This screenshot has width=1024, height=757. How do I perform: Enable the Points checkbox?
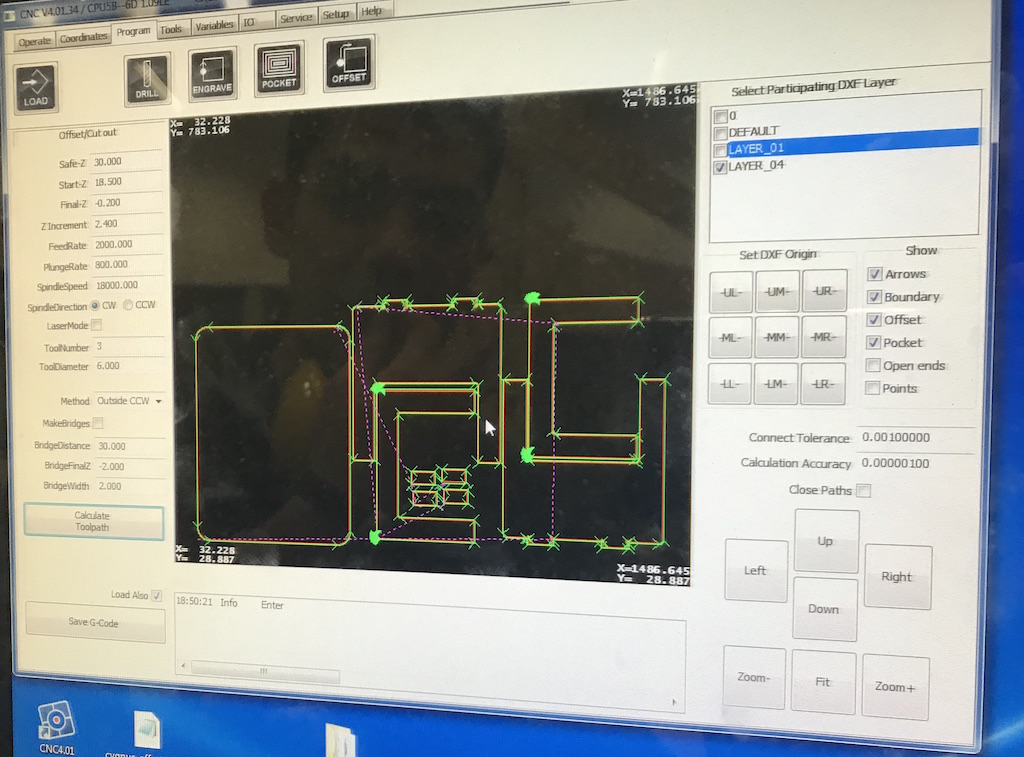[x=872, y=388]
